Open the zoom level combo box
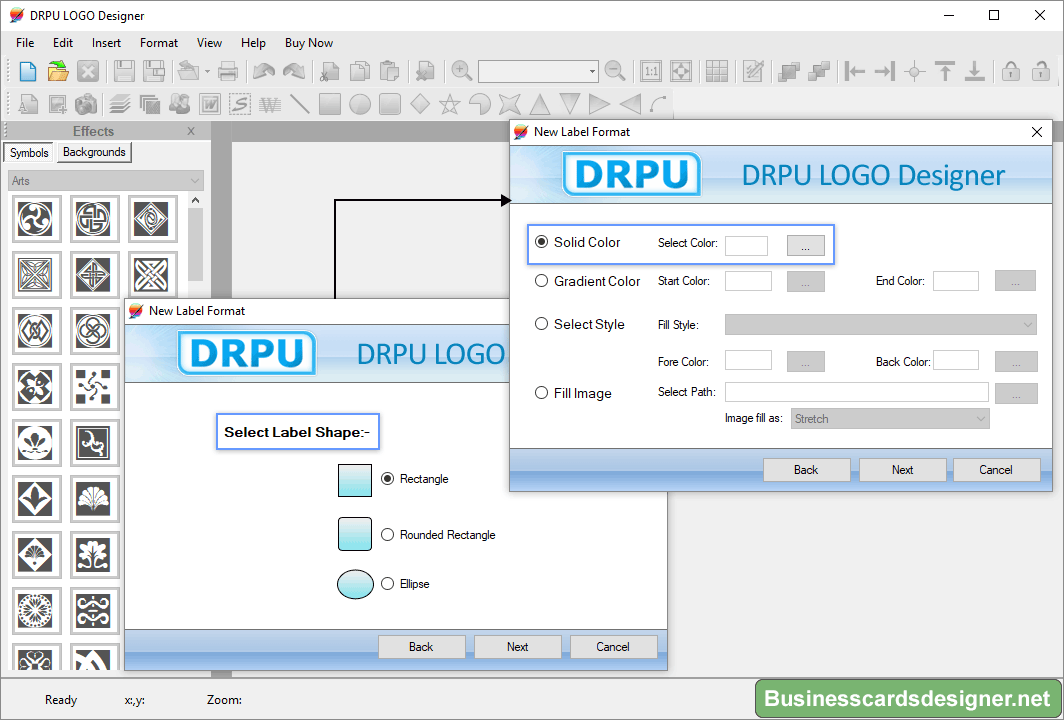 coord(537,71)
